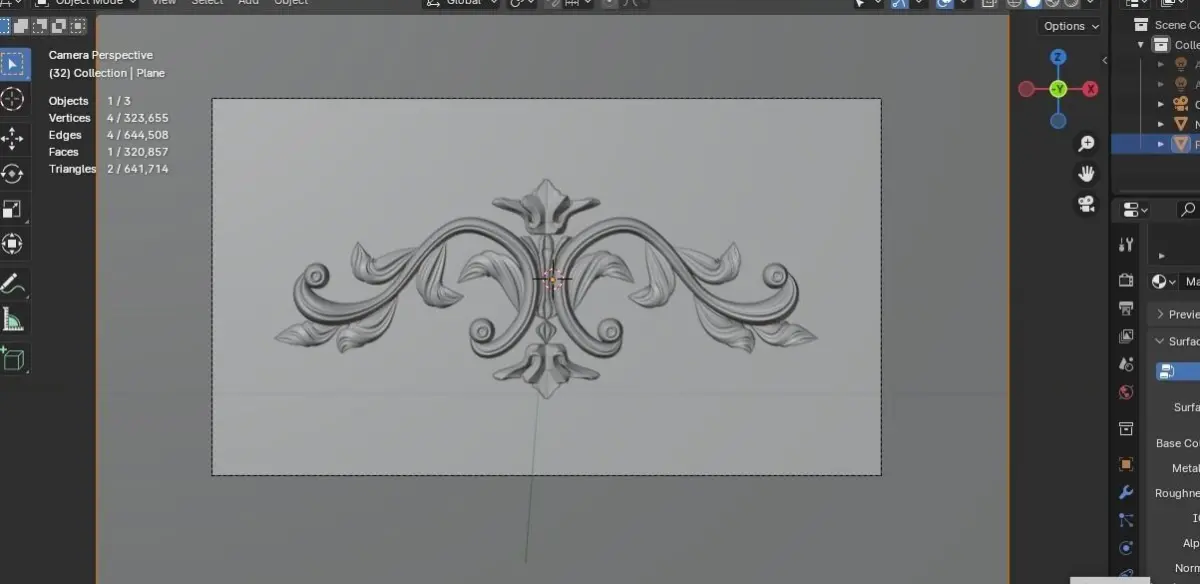Open the Scene properties tab

click(1126, 364)
